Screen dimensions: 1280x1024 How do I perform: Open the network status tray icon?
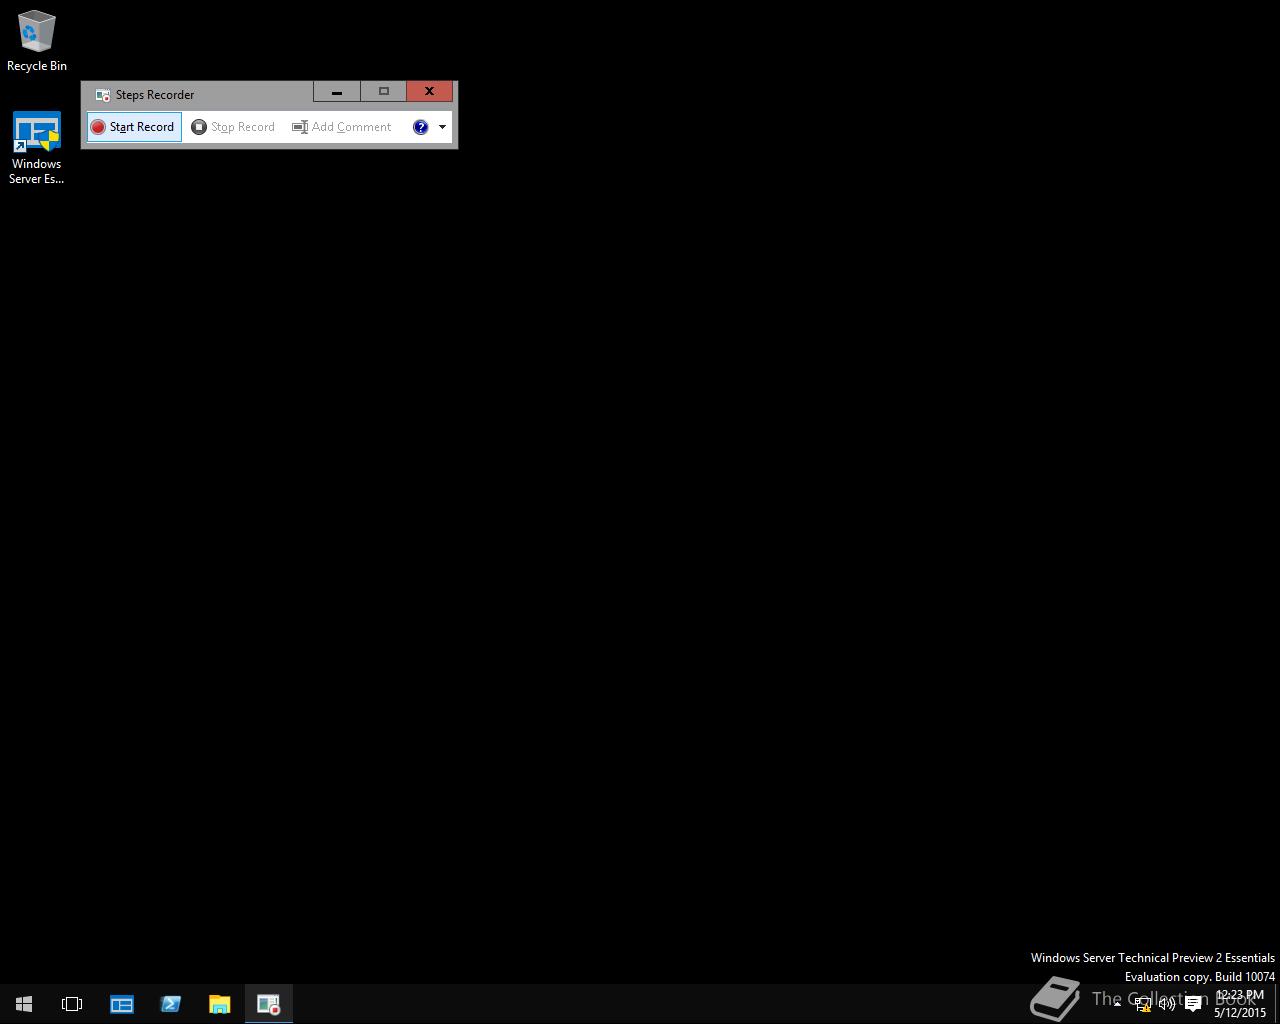coord(1142,1004)
